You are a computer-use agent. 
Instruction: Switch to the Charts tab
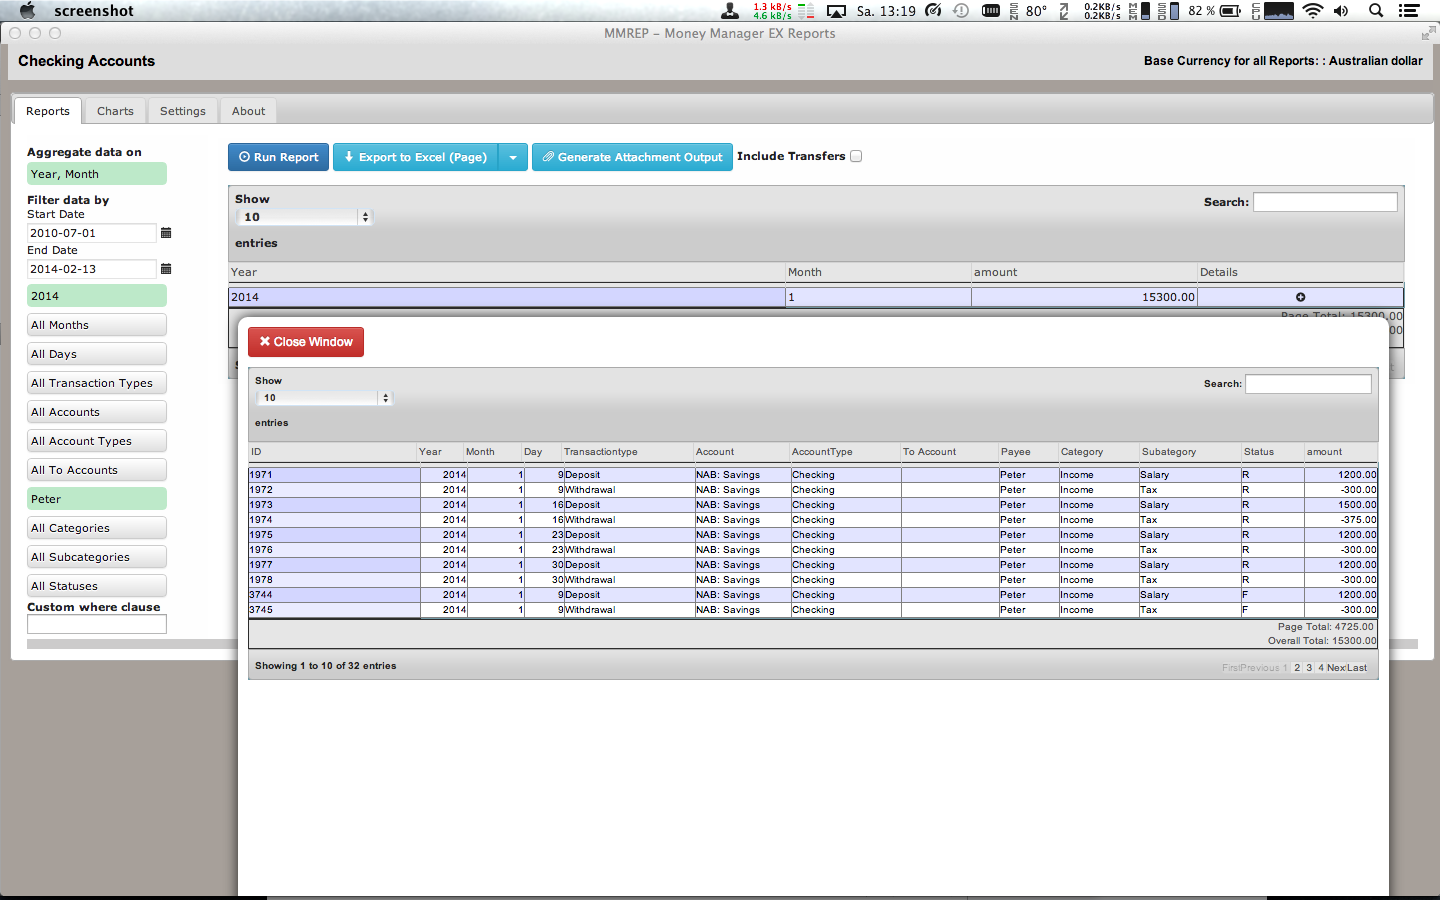coord(115,111)
